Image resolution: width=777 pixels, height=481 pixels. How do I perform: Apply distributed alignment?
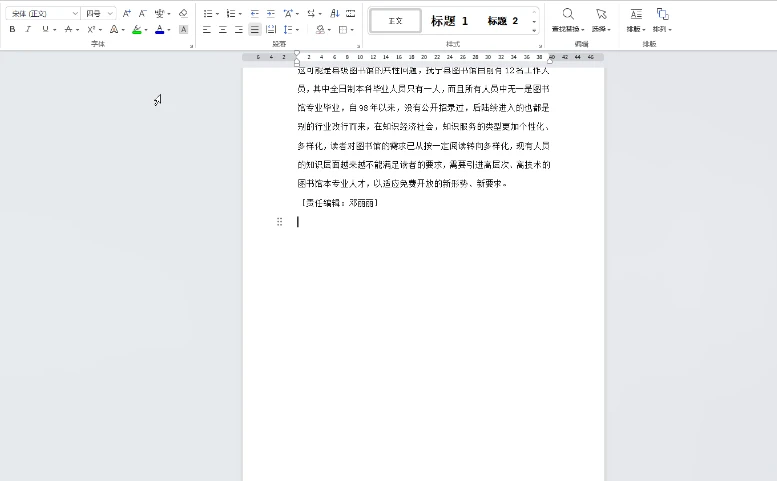[x=271, y=30]
